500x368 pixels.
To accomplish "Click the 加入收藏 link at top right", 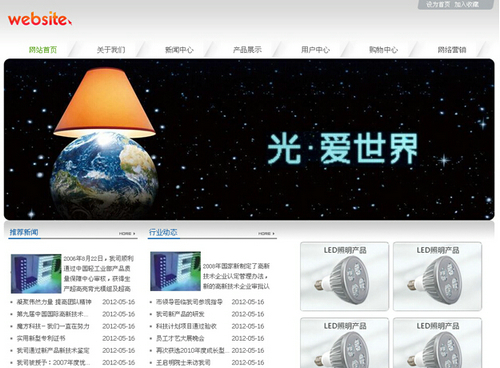I will click(x=466, y=4).
